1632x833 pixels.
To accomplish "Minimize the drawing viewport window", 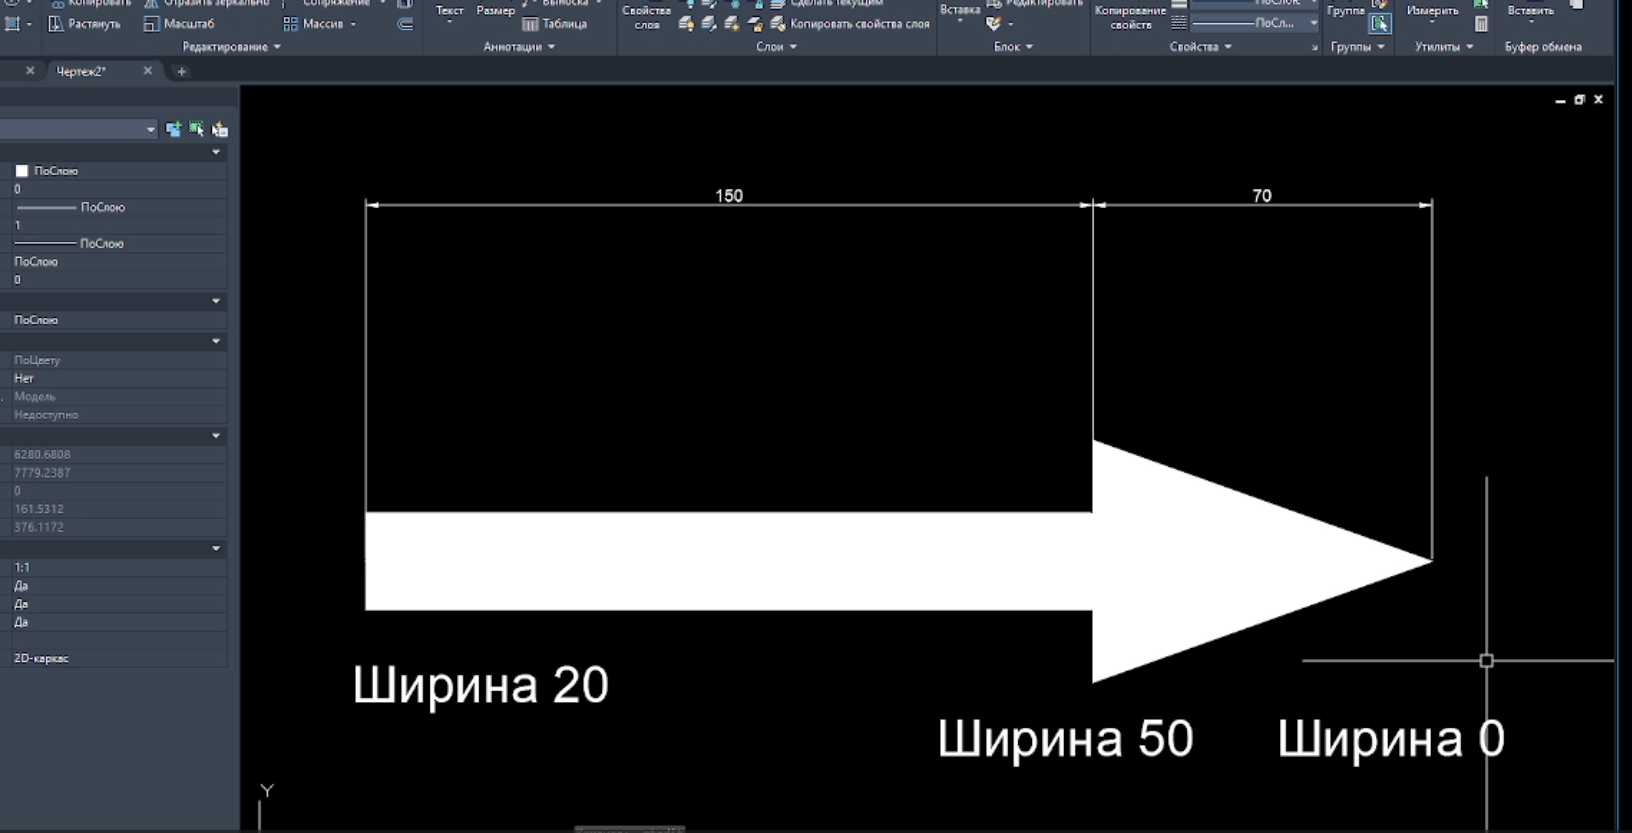I will pos(1560,100).
